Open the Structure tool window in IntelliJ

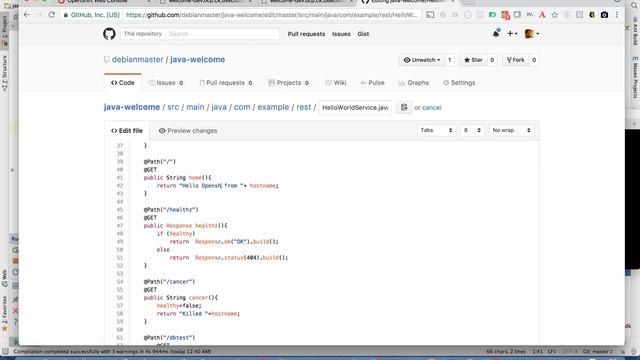click(4, 73)
